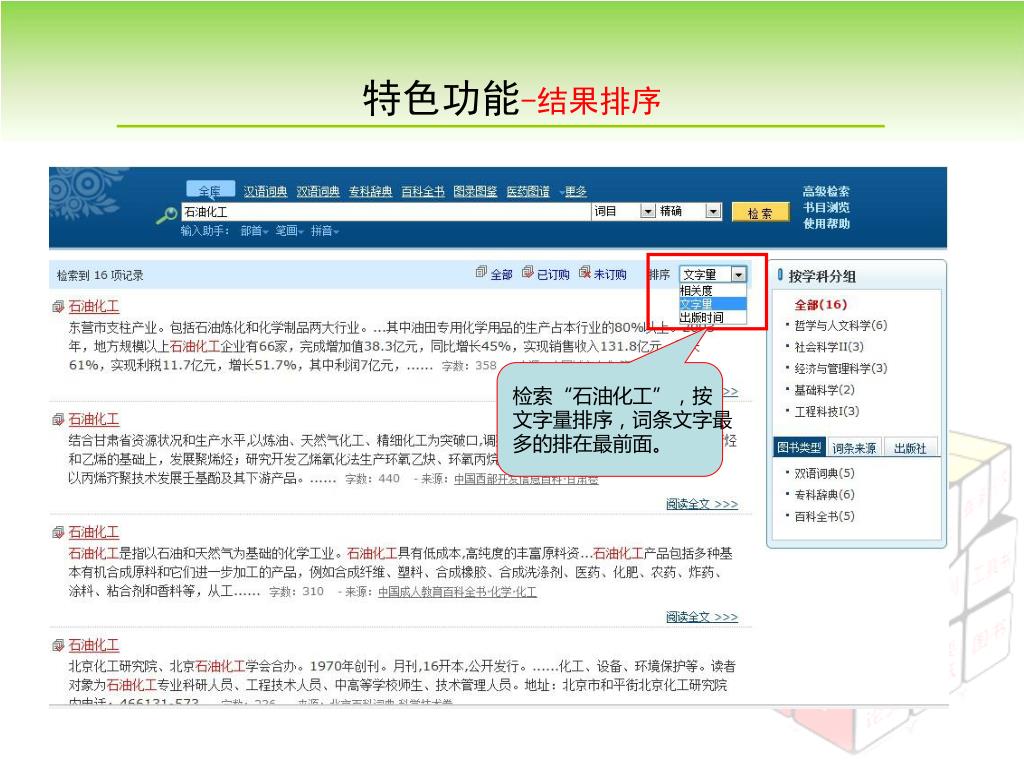Filter by 专科辞典(6) book type
This screenshot has width=1024, height=768.
[824, 495]
